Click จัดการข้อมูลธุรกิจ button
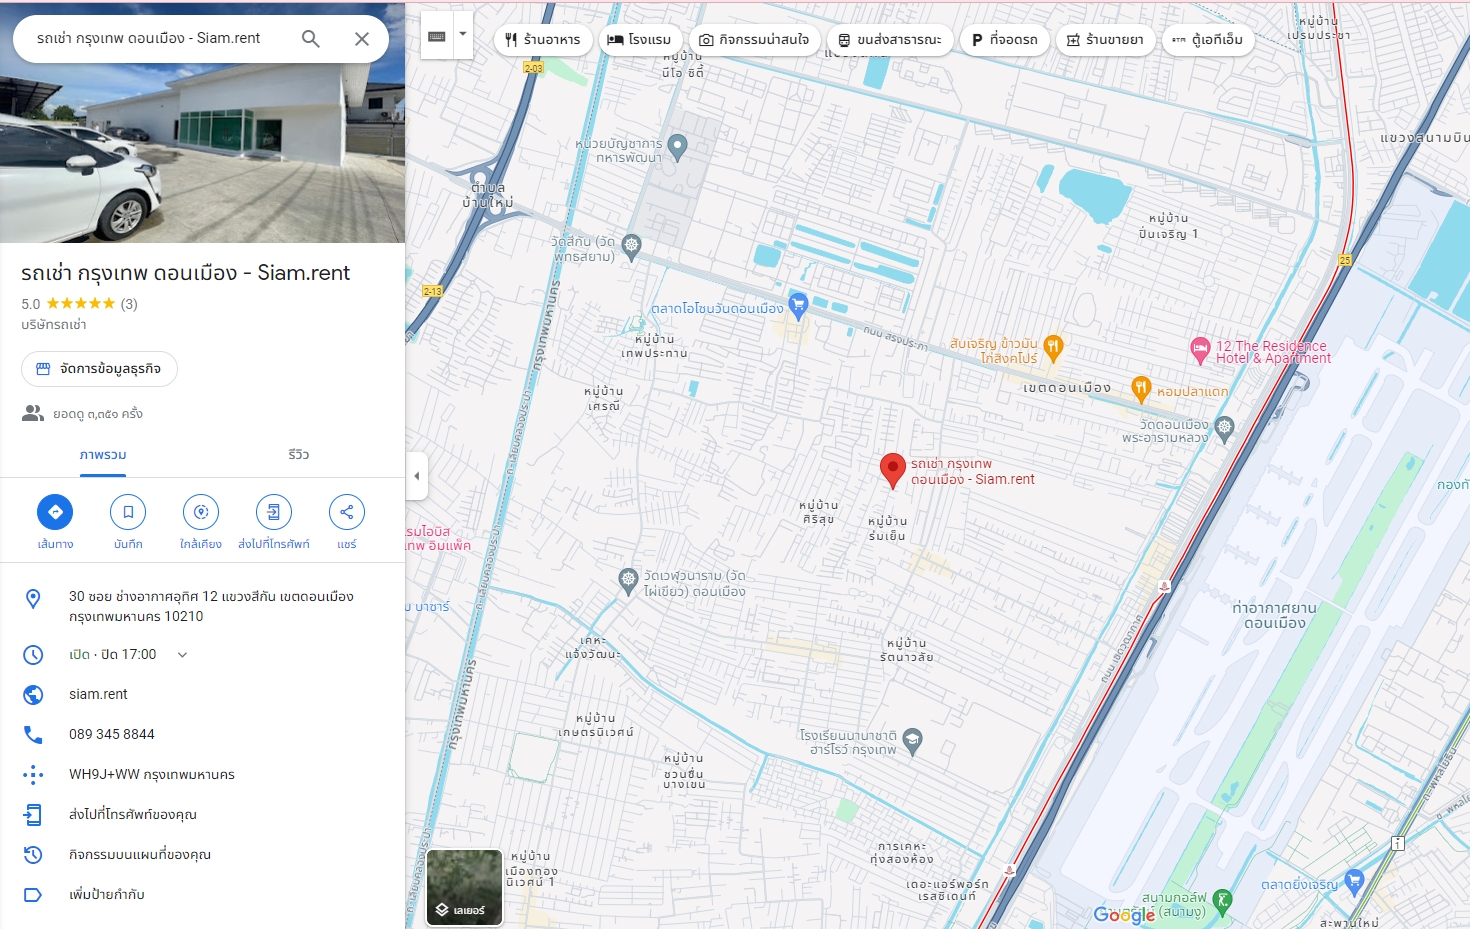The height and width of the screenshot is (929, 1470). pos(99,369)
